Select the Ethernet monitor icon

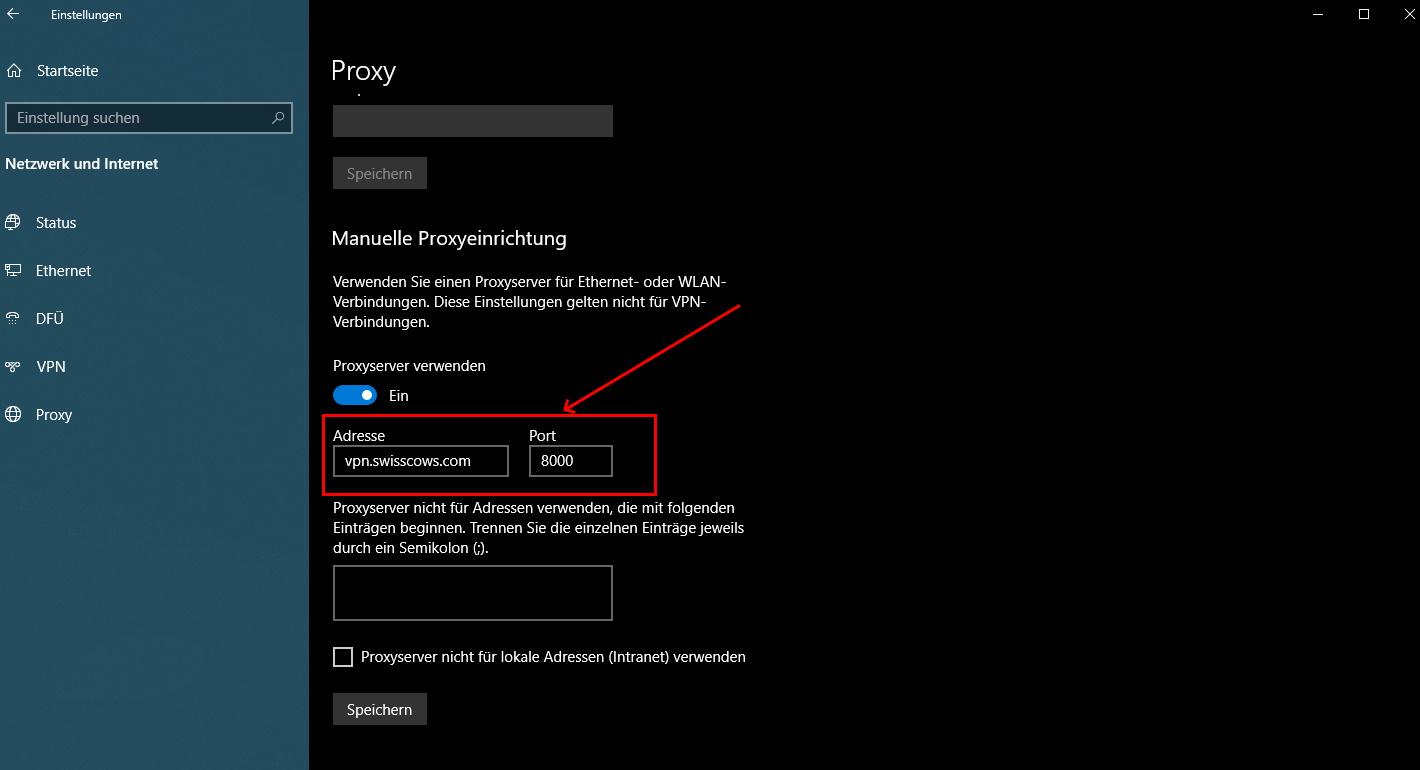click(x=13, y=270)
